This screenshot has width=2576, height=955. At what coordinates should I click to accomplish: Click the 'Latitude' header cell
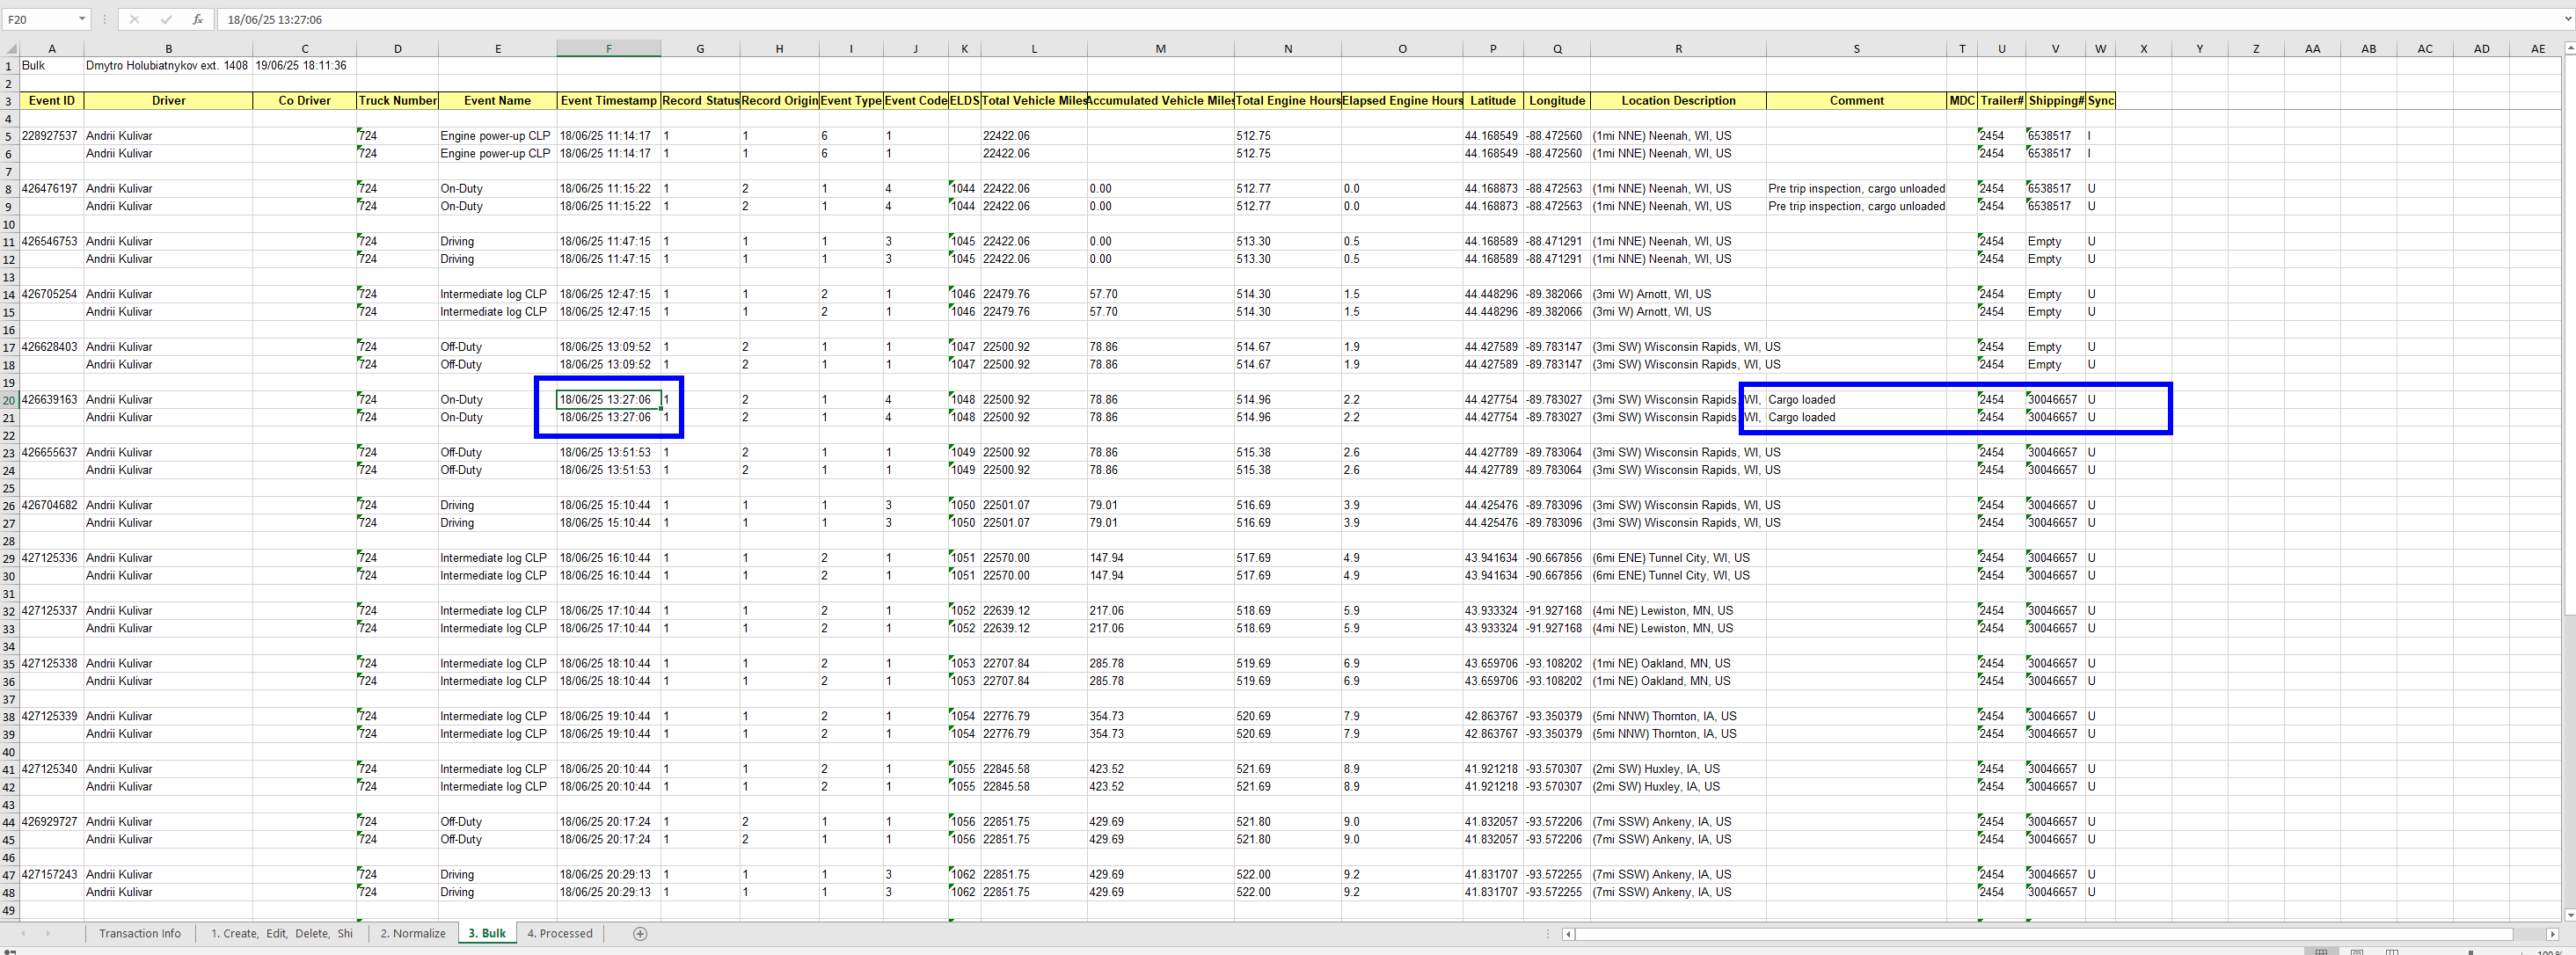pos(1492,101)
